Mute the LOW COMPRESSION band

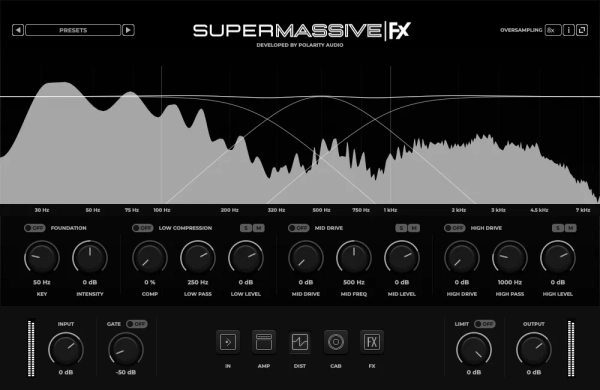tap(259, 228)
